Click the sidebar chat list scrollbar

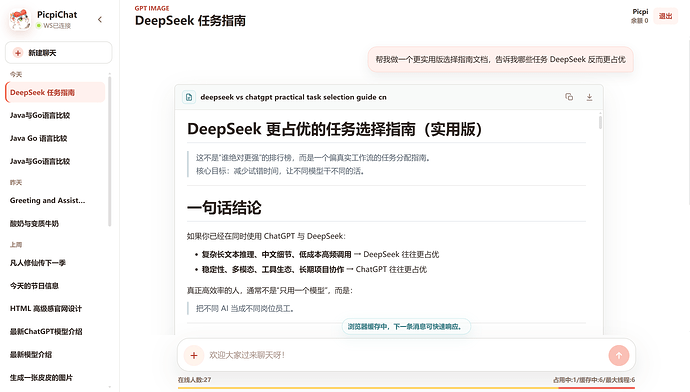click(110, 152)
